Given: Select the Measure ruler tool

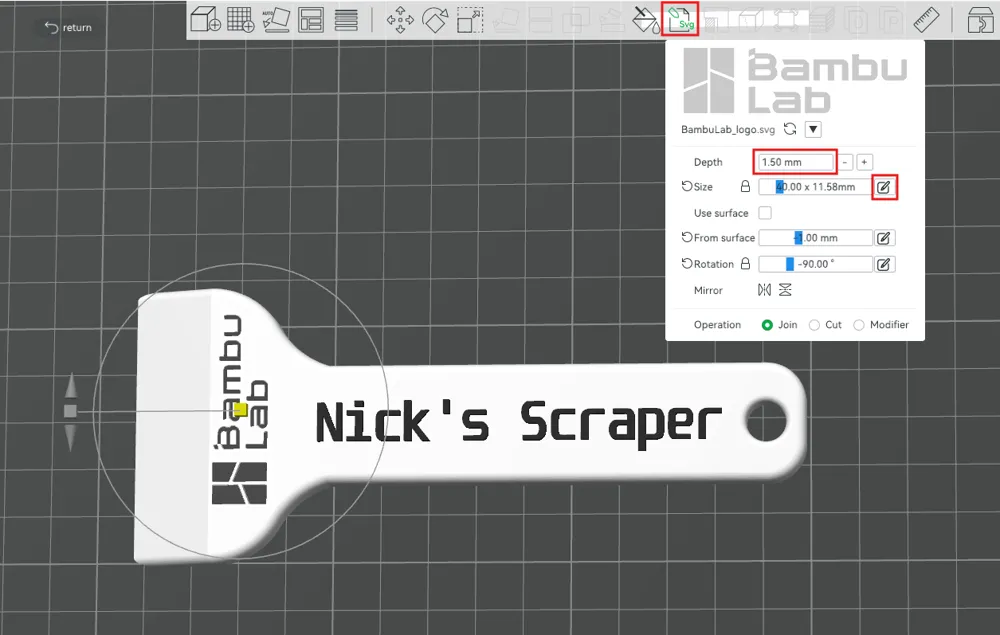Looking at the screenshot, I should [x=926, y=20].
